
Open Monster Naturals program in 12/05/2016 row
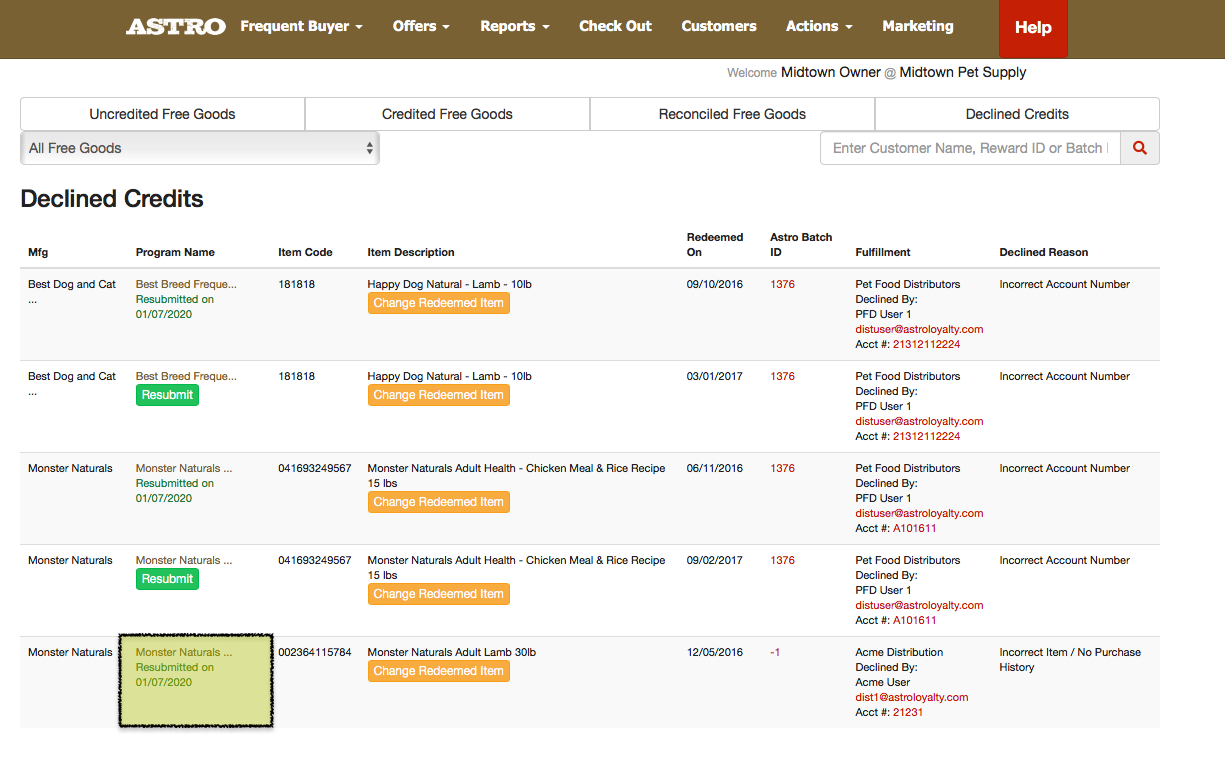(x=184, y=652)
